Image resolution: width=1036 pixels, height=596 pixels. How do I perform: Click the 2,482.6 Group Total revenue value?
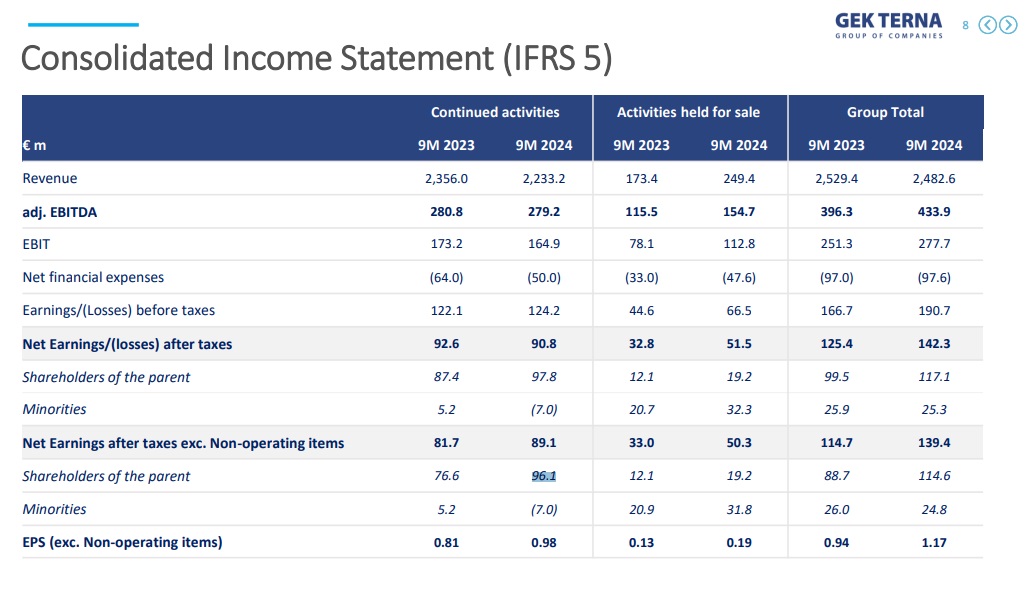click(934, 178)
